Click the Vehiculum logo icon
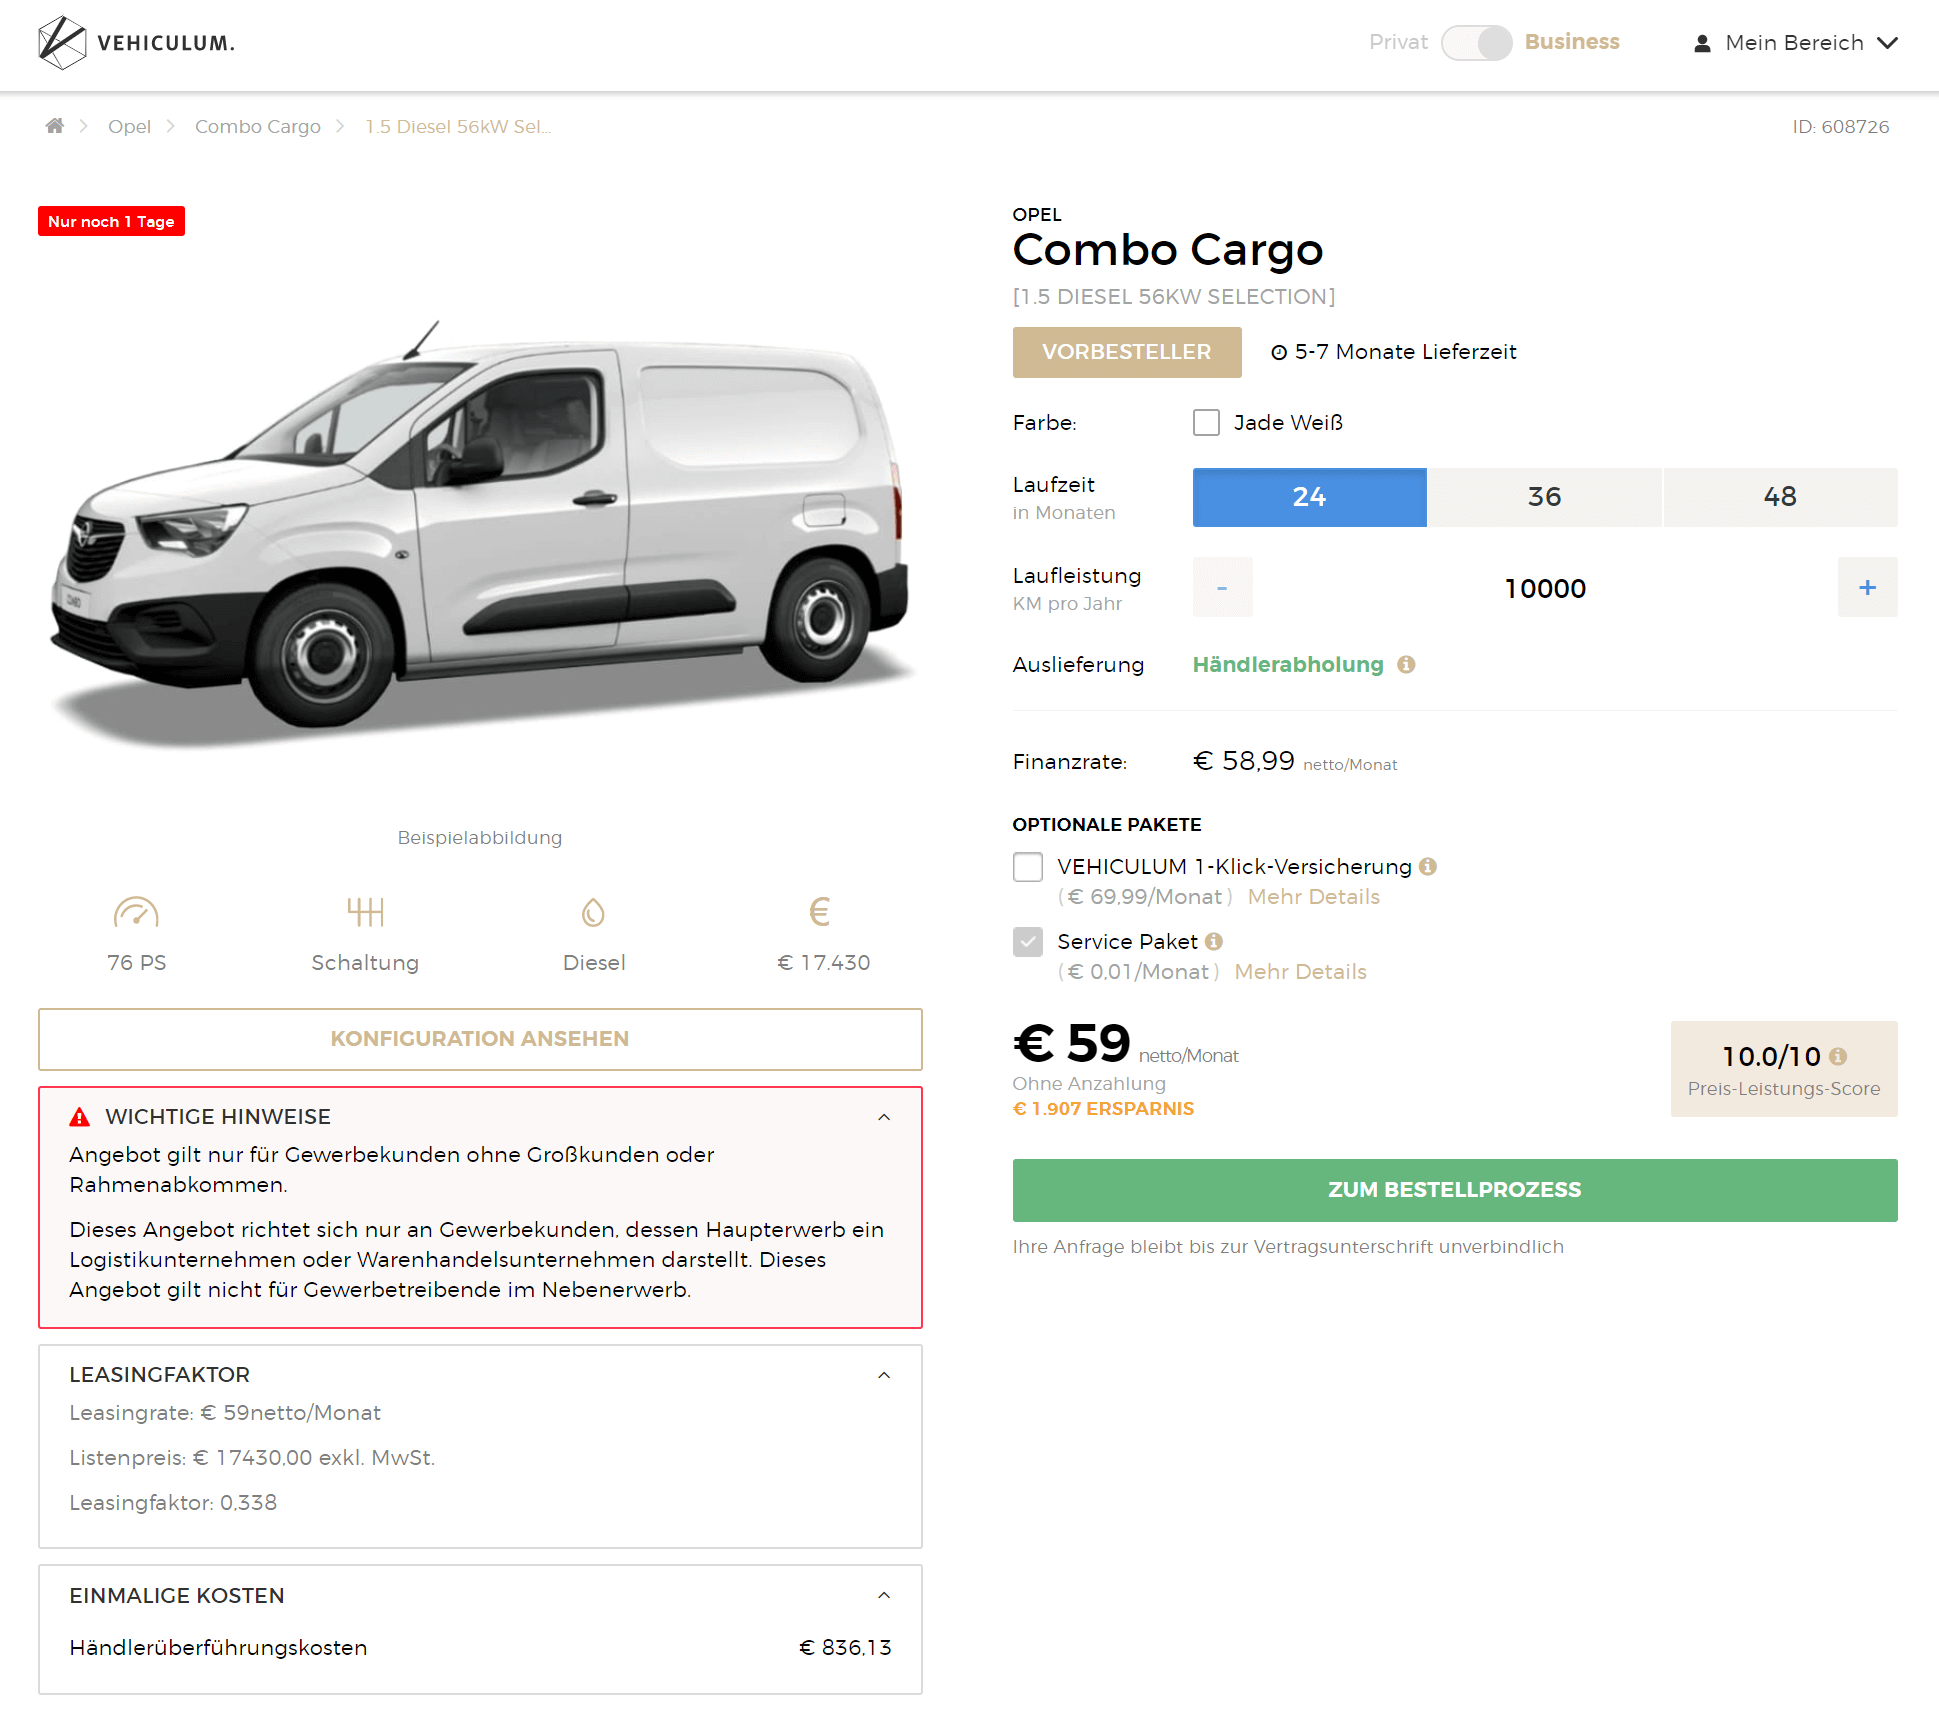 click(62, 42)
